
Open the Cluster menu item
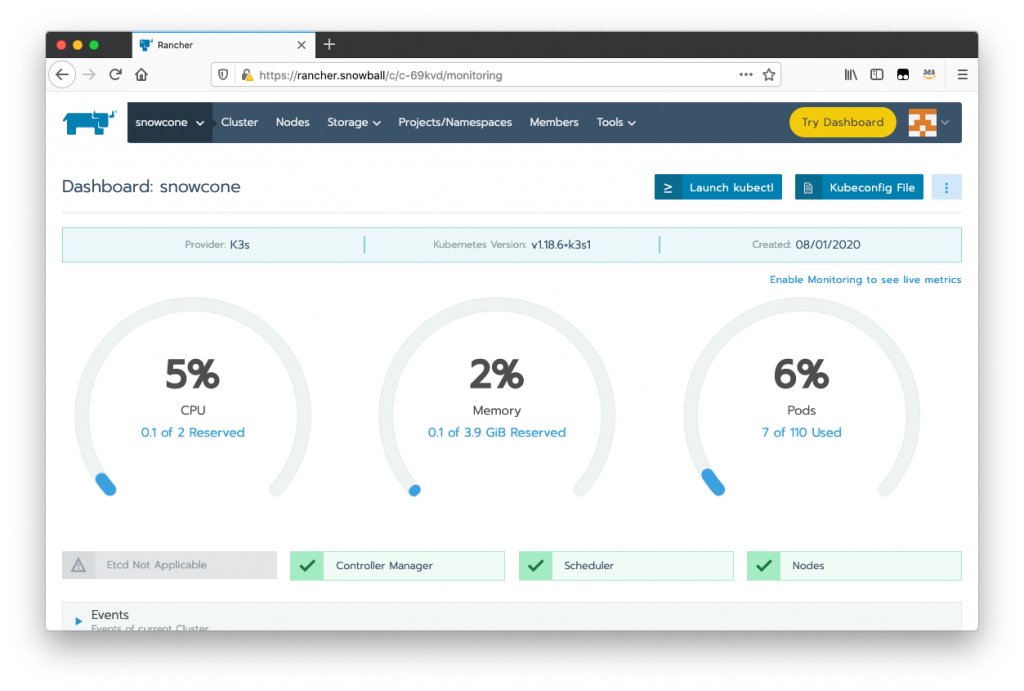239,122
